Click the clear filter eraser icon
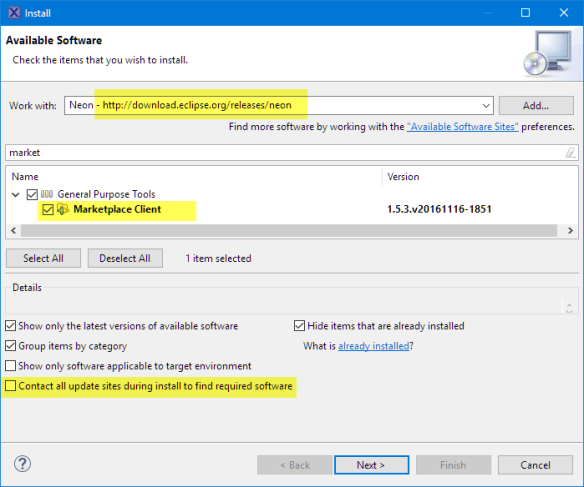Screen dimensions: 584x487 (x=570, y=153)
